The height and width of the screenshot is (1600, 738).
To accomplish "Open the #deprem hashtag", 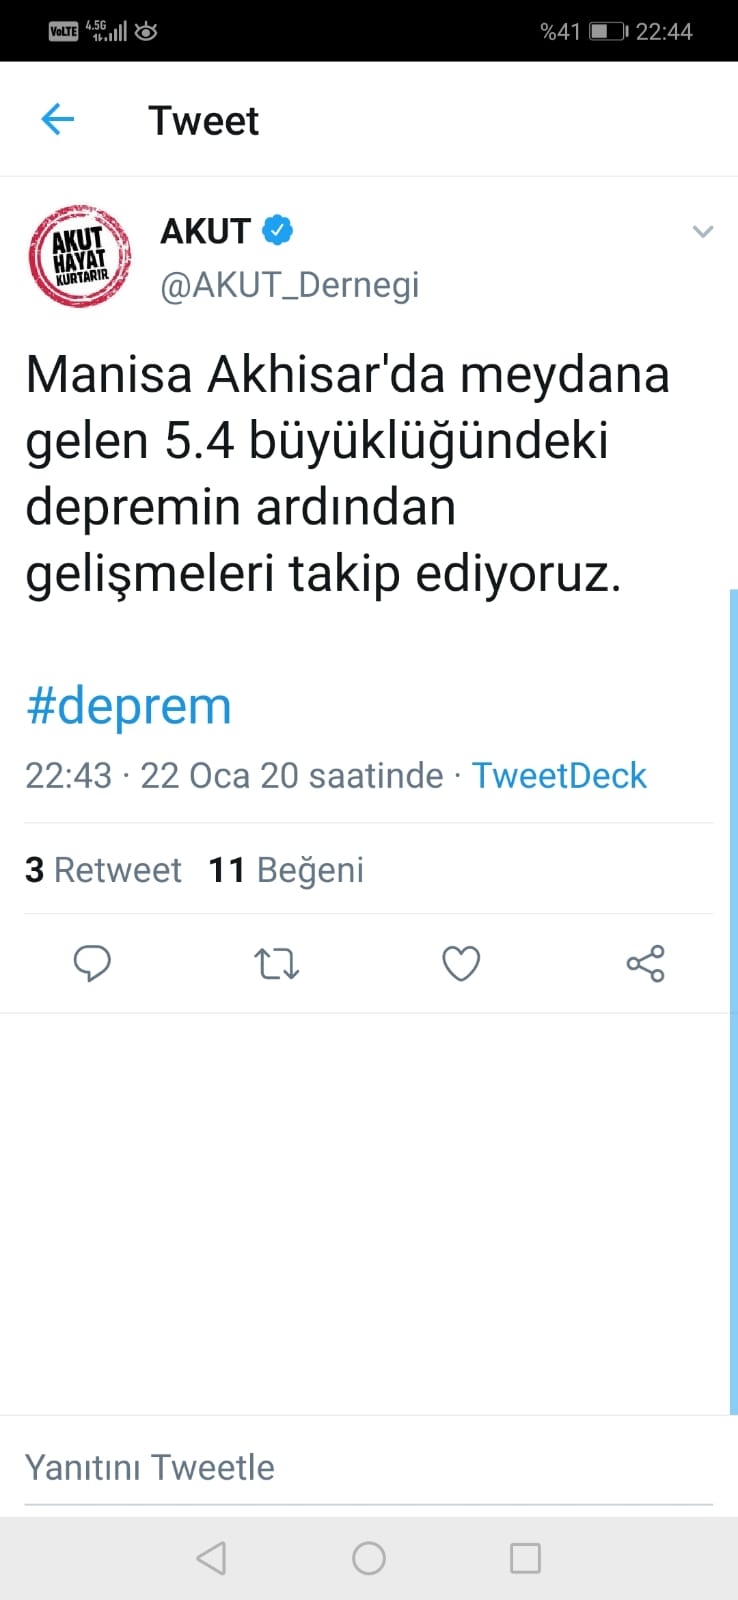I will (x=128, y=705).
